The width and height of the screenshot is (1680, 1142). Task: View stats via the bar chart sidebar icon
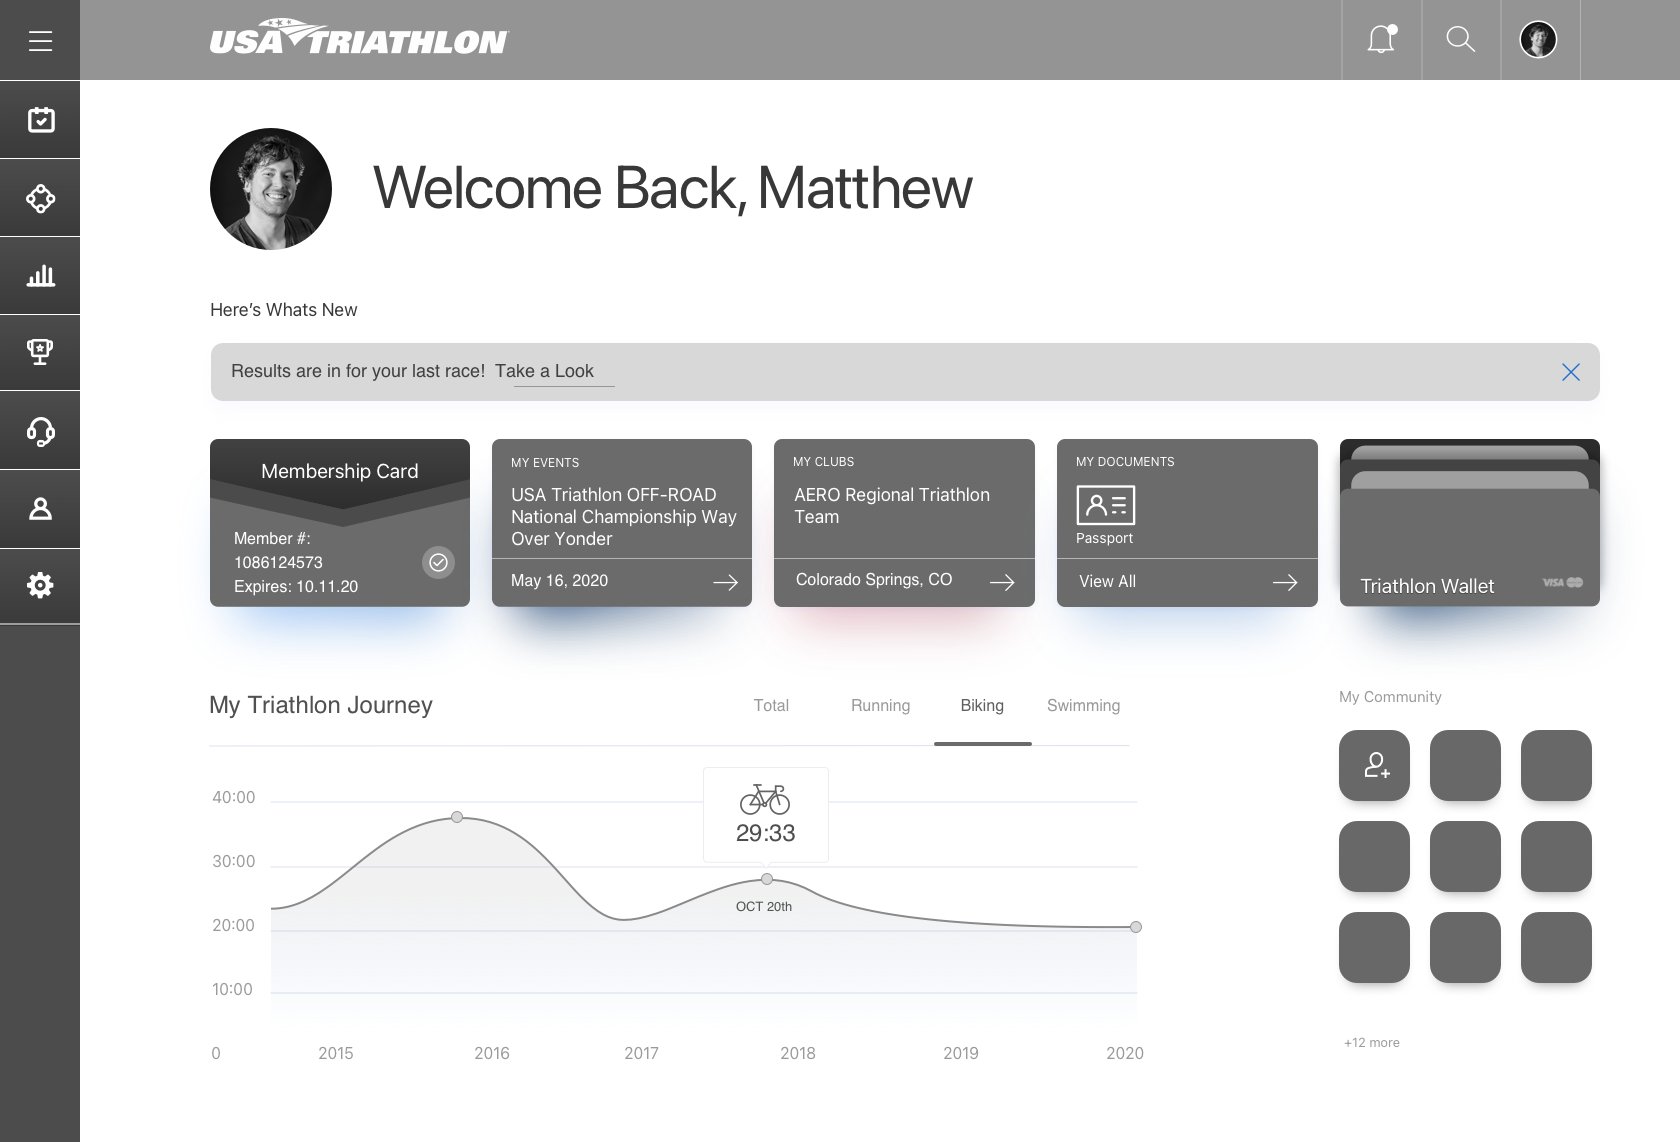pos(40,275)
